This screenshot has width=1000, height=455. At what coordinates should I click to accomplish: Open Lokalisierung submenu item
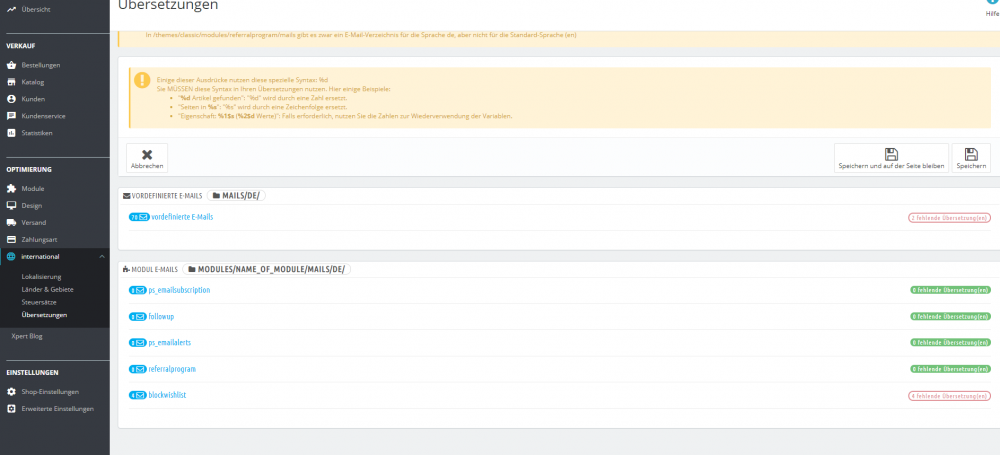[x=41, y=277]
